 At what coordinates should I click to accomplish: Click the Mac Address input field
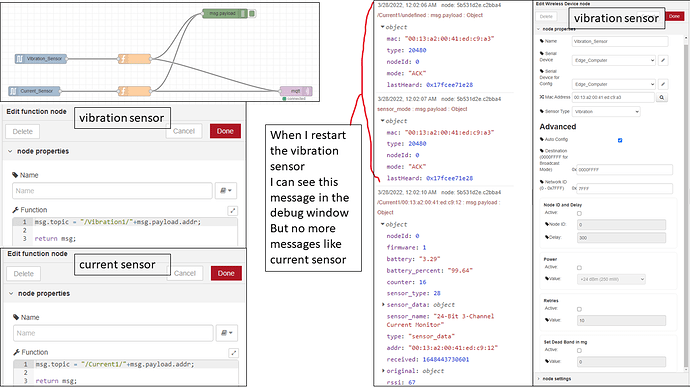point(613,98)
